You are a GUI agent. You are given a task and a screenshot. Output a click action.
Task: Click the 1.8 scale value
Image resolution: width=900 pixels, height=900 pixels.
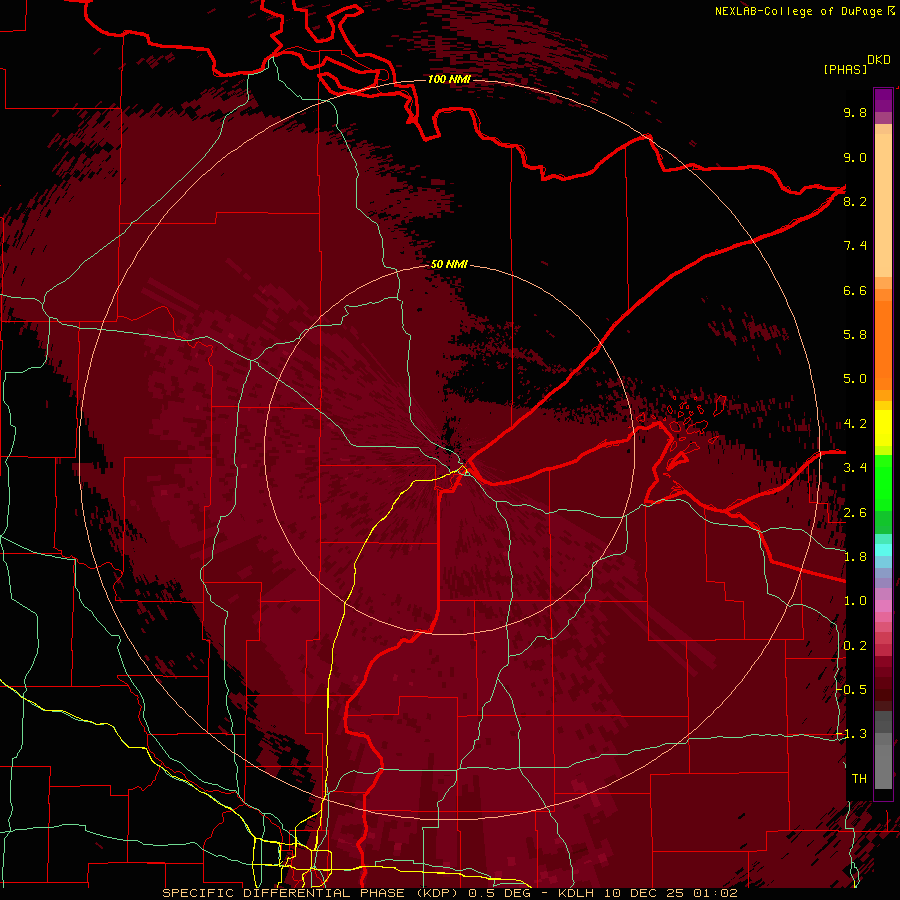point(855,557)
